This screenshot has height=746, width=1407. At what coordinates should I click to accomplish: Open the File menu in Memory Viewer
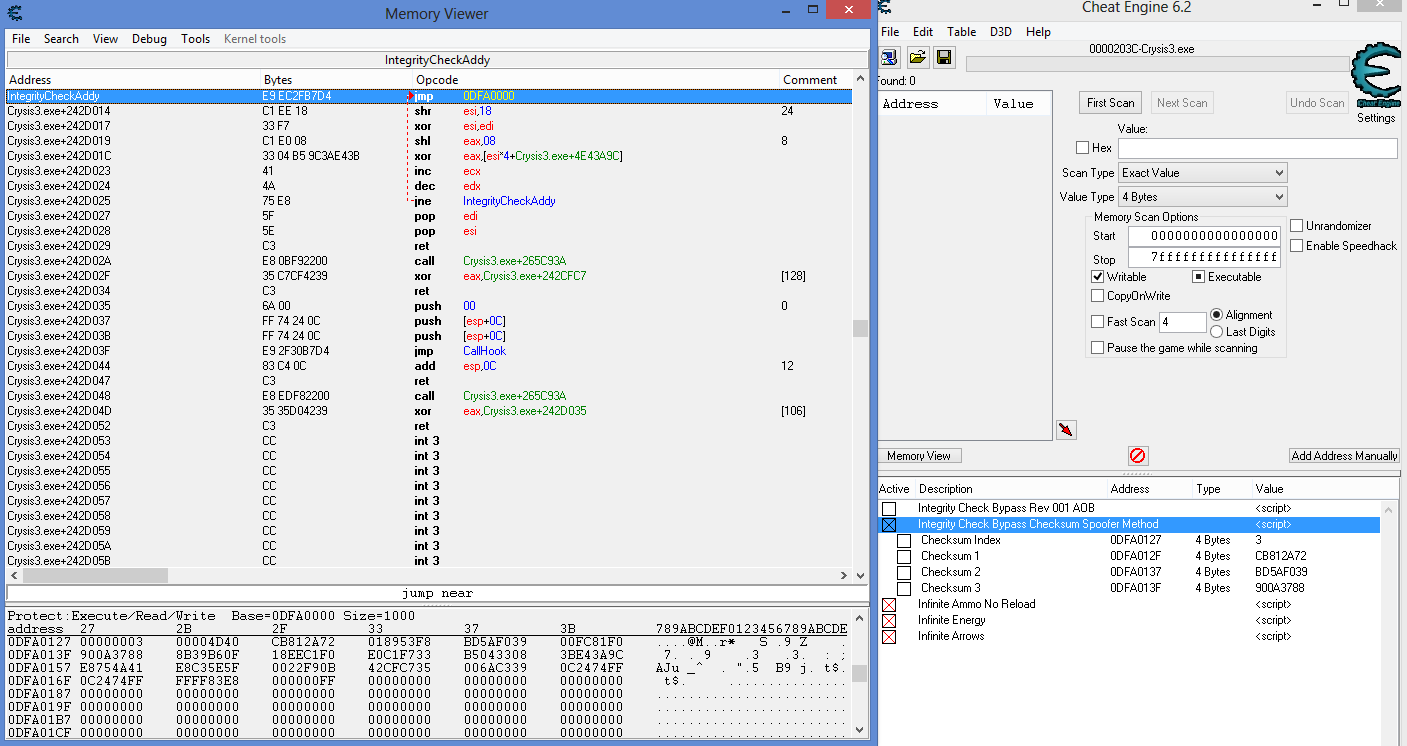coord(21,39)
